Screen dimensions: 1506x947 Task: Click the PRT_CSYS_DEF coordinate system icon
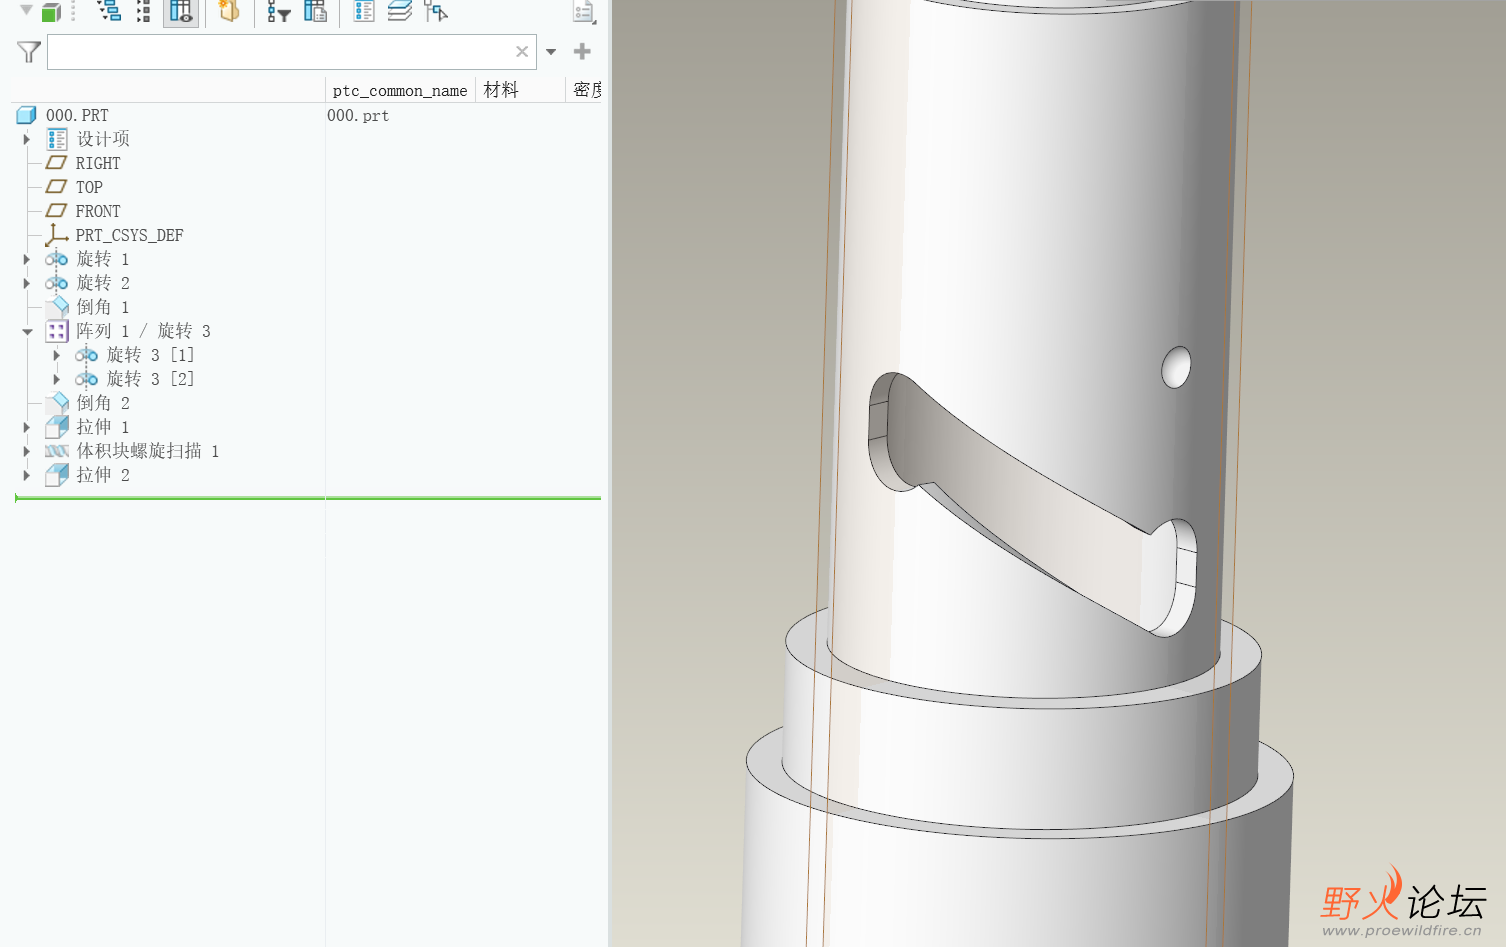pyautogui.click(x=57, y=235)
